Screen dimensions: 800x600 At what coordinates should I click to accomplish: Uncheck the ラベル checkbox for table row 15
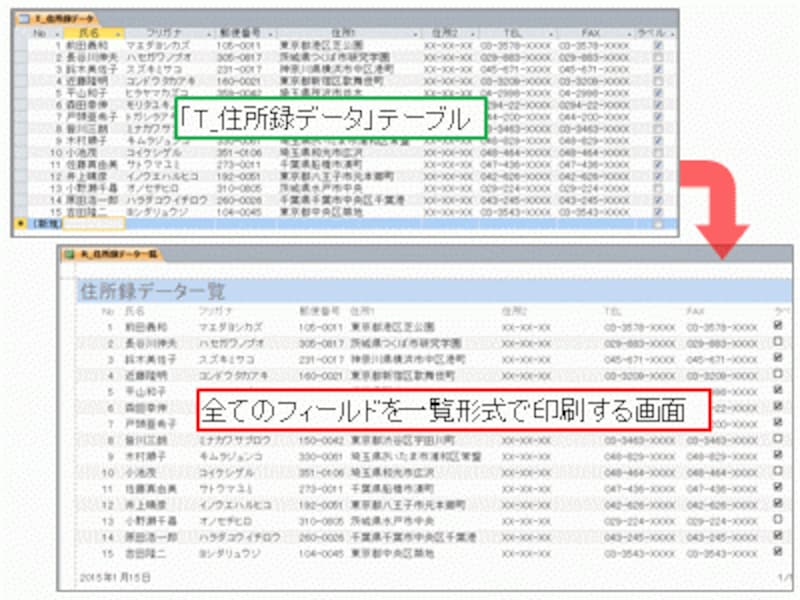(x=658, y=212)
